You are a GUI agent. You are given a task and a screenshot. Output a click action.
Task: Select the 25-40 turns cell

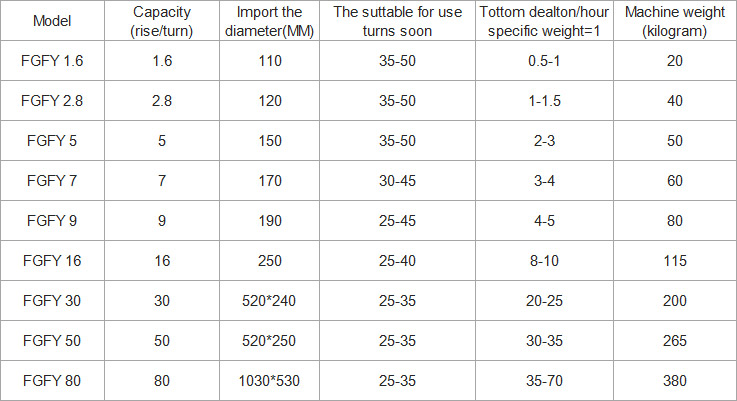(x=397, y=260)
